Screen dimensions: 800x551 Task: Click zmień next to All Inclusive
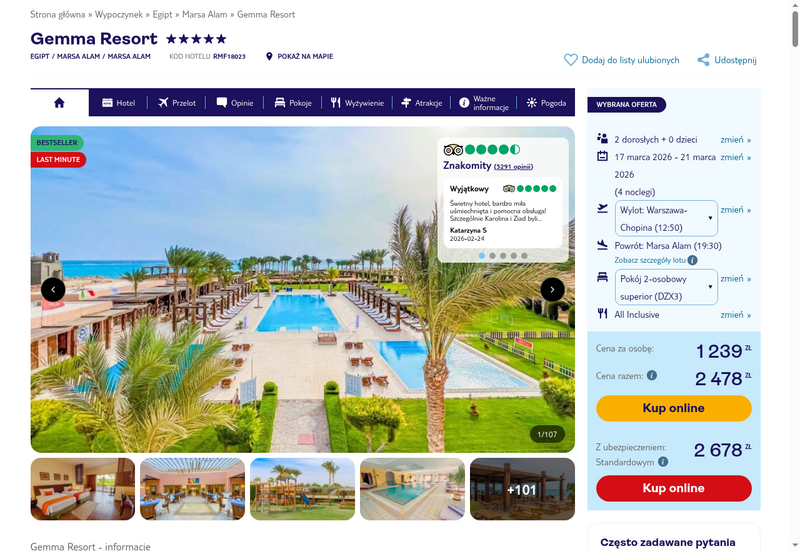point(735,315)
